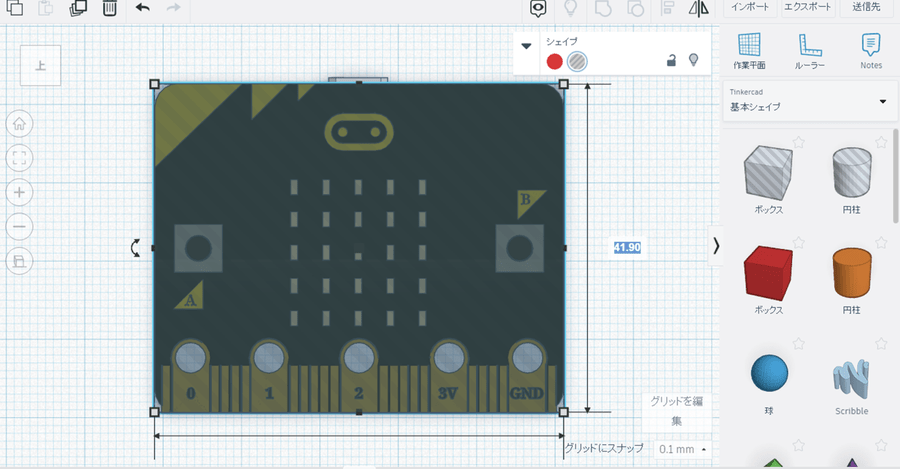Screen dimensions: 900x469
Task: Toggle the lock on the shape
Action: click(x=672, y=61)
